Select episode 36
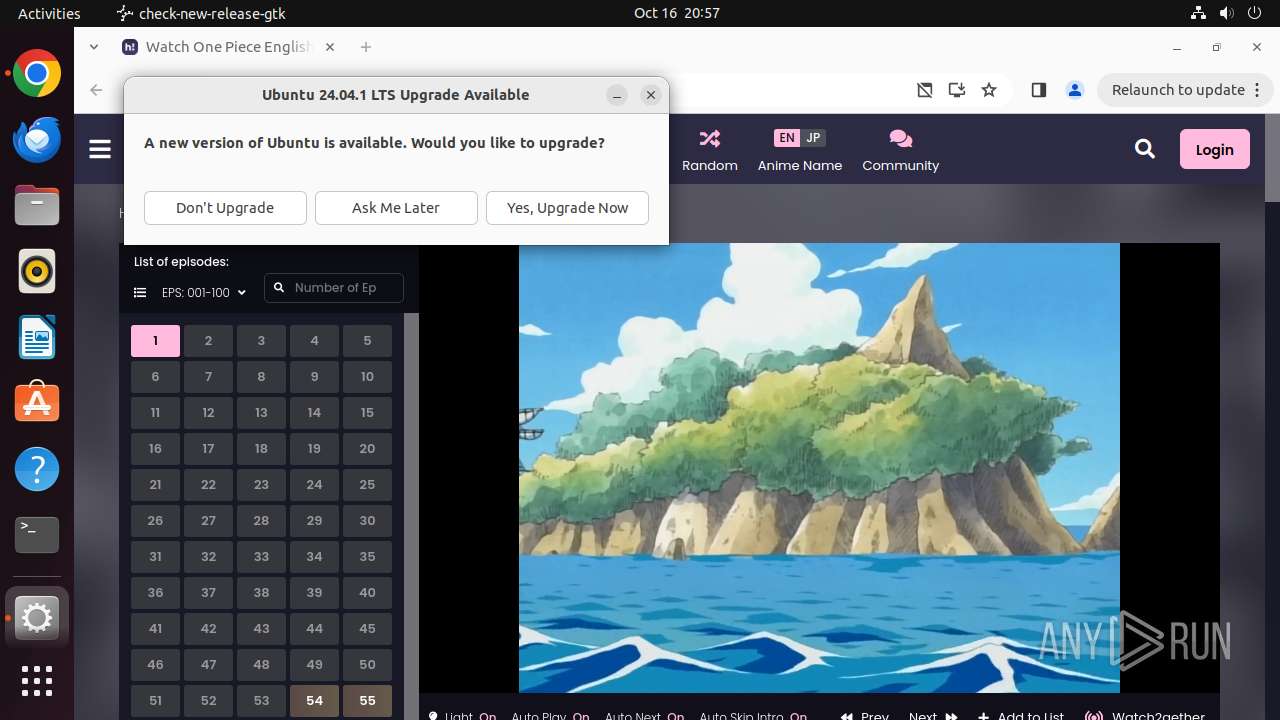This screenshot has width=1280, height=720. (x=155, y=593)
